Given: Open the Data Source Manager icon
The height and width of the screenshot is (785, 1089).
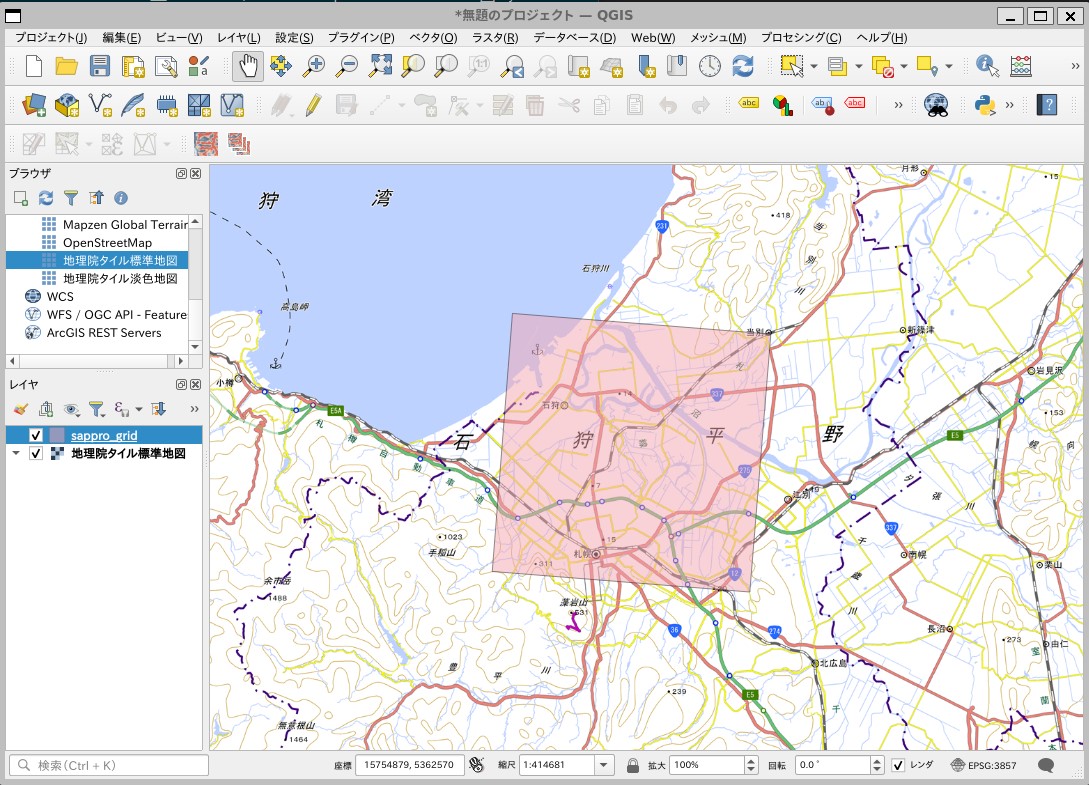Looking at the screenshot, I should coord(33,106).
